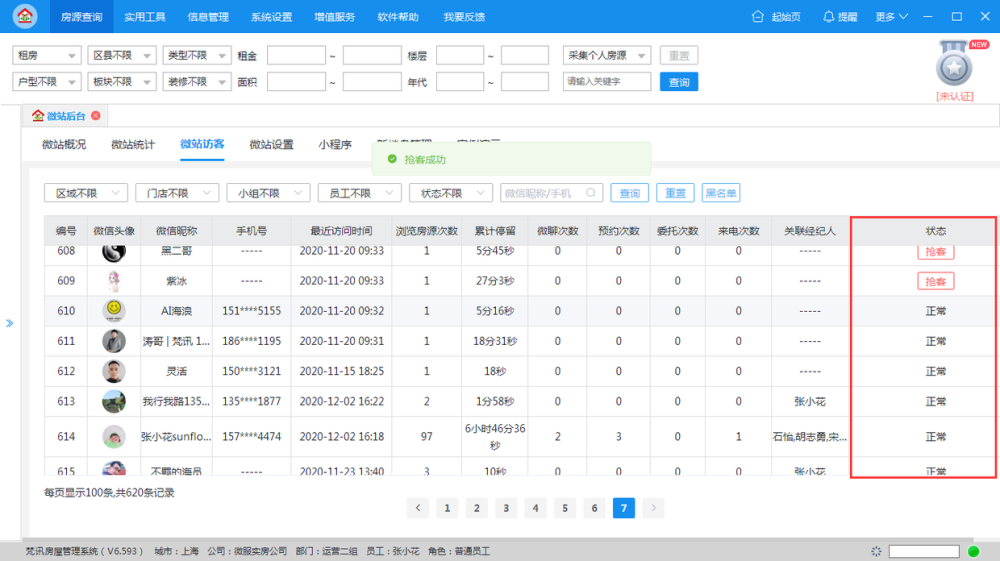Image resolution: width=1000 pixels, height=561 pixels.
Task: Open the 软件帮助 menu
Action: pos(398,17)
